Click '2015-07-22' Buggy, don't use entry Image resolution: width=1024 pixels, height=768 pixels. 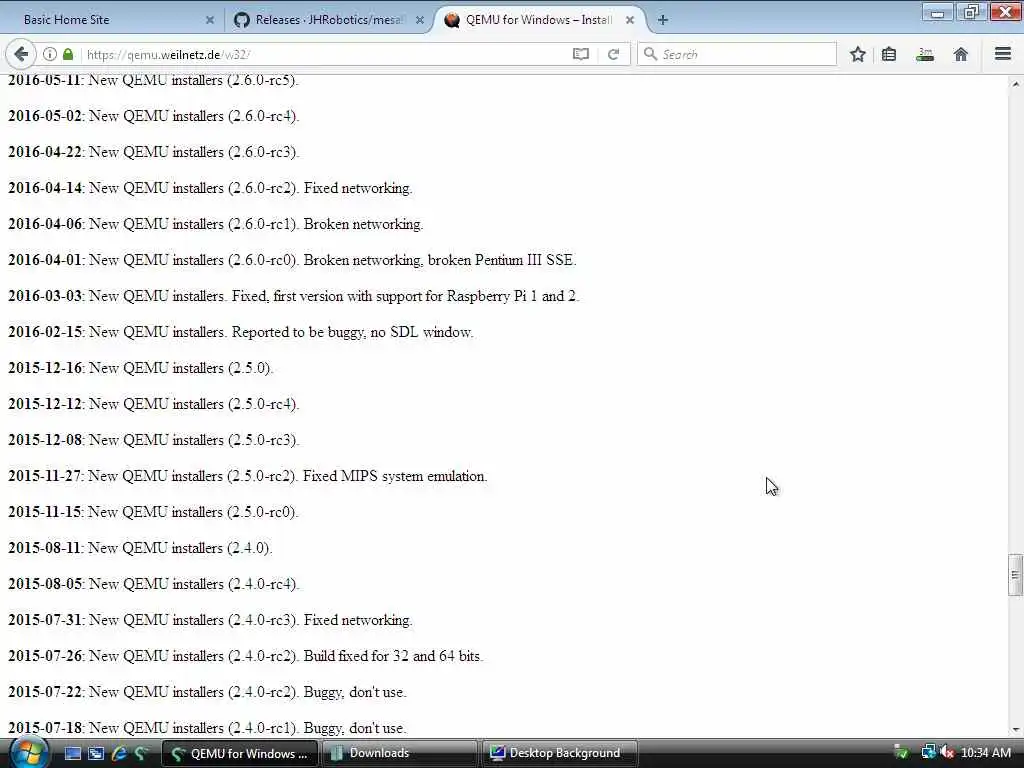point(208,692)
